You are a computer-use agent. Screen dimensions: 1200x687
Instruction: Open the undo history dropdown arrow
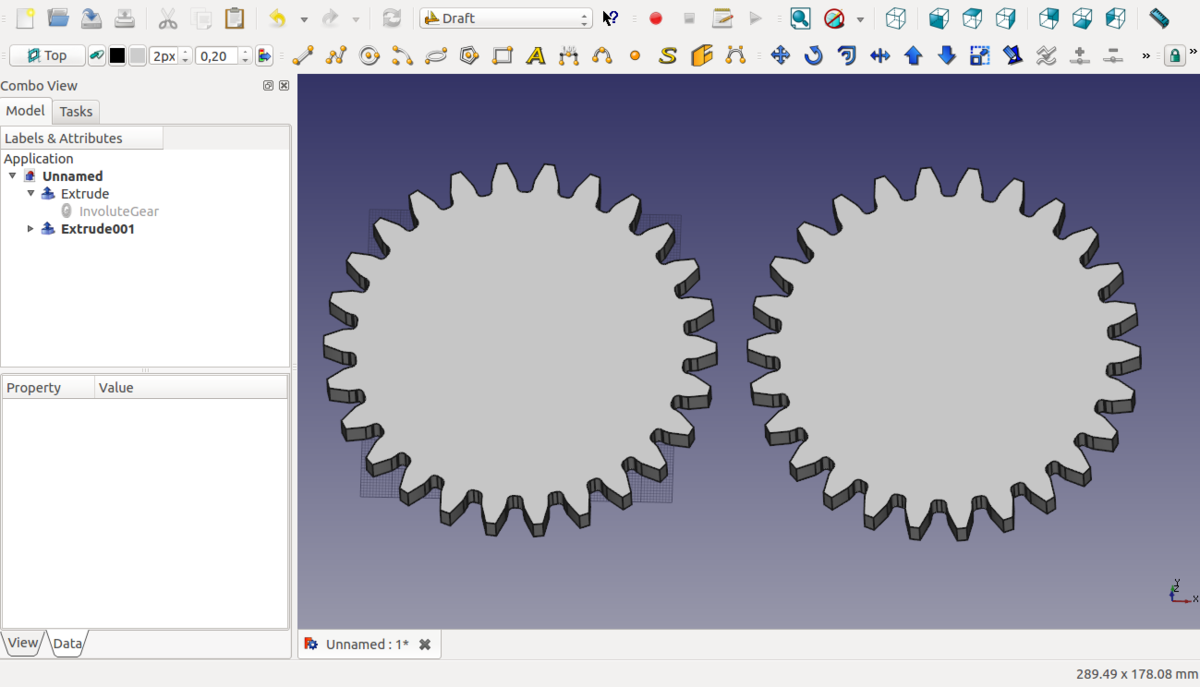(304, 19)
